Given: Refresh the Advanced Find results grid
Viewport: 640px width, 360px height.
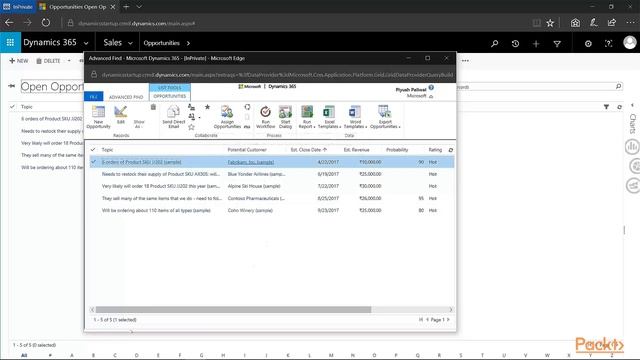Looking at the screenshot, I should pos(451,150).
